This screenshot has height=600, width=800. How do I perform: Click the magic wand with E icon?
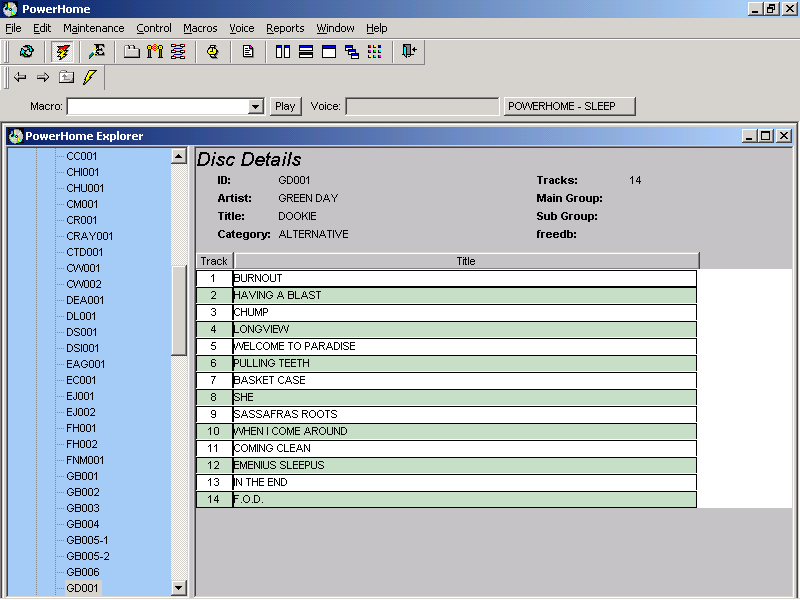(97, 52)
